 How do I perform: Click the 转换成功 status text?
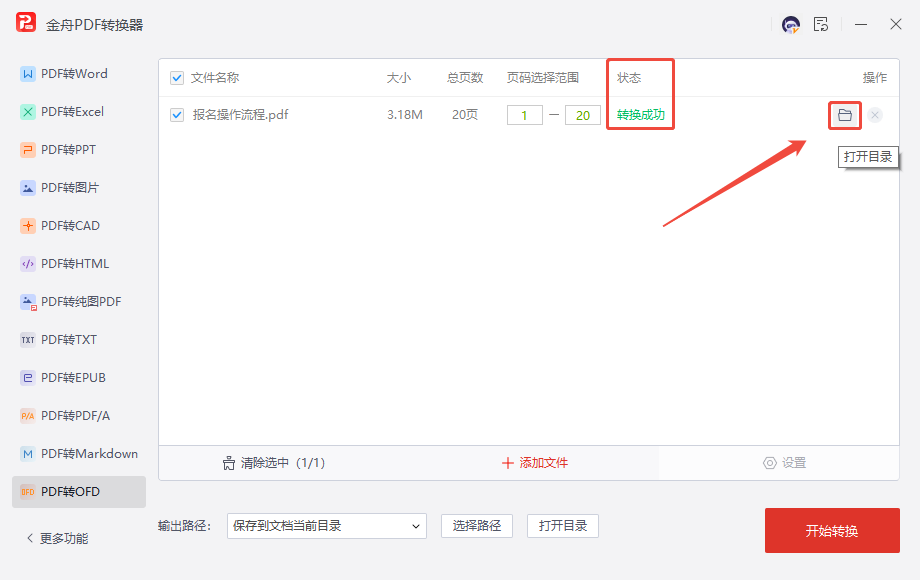(x=641, y=115)
